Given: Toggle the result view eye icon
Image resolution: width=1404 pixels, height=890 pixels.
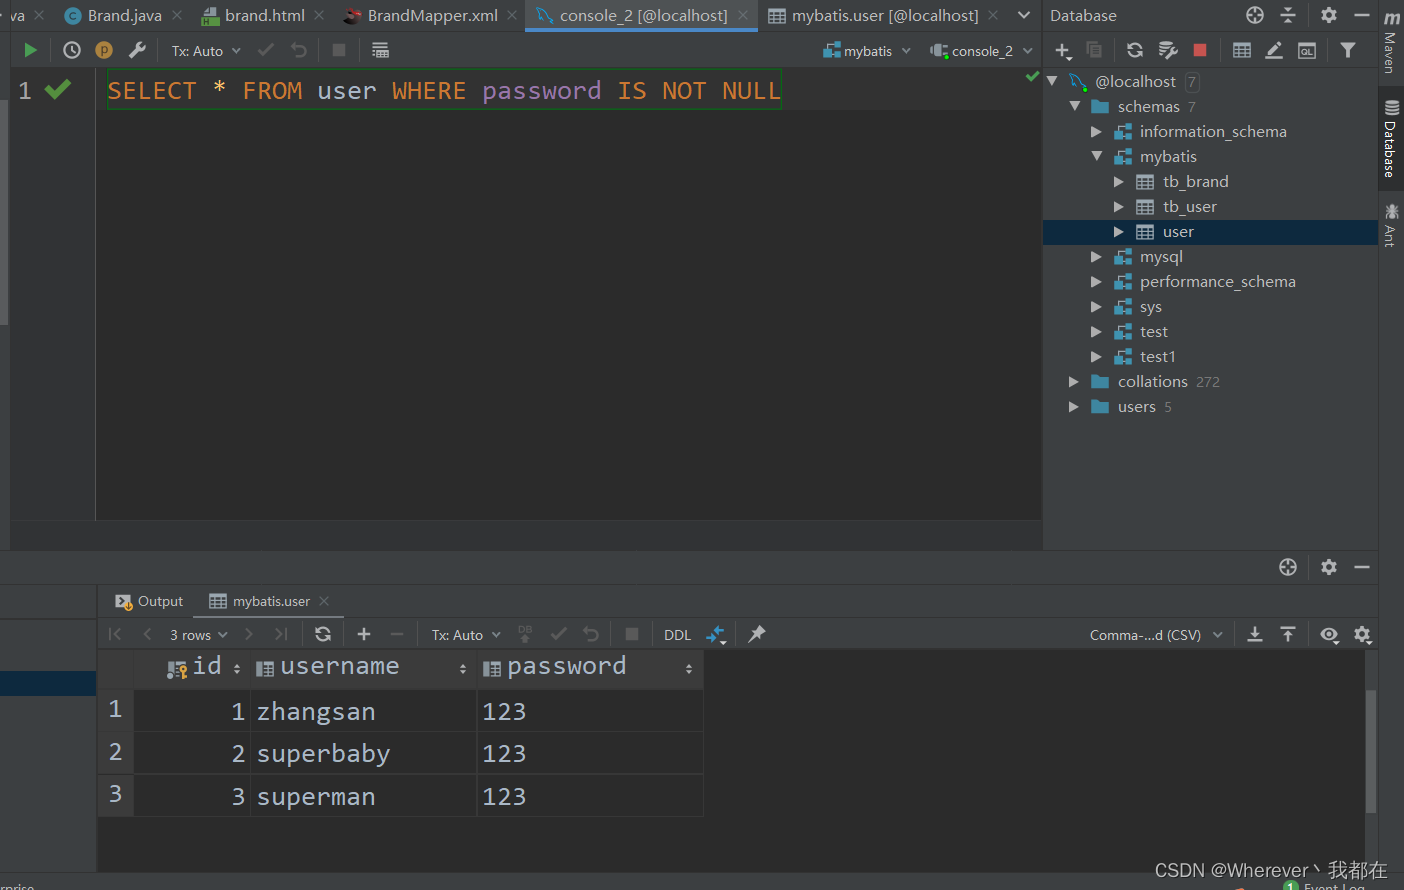Looking at the screenshot, I should (x=1329, y=634).
